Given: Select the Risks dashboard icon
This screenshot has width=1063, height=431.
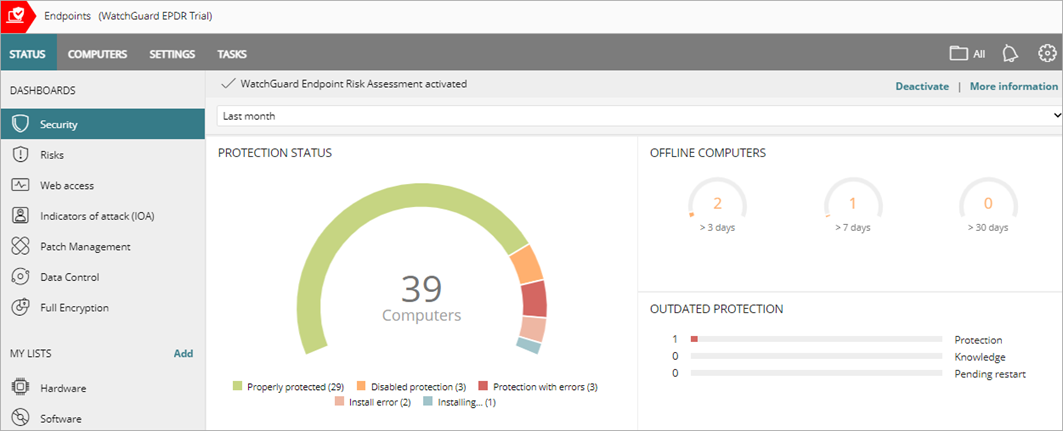Looking at the screenshot, I should (x=20, y=155).
